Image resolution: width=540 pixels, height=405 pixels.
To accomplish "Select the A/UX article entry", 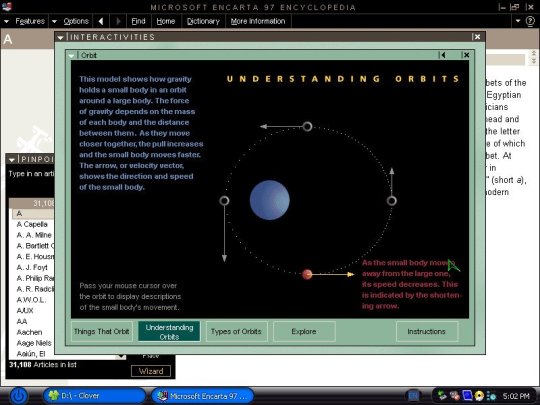I will tap(25, 311).
